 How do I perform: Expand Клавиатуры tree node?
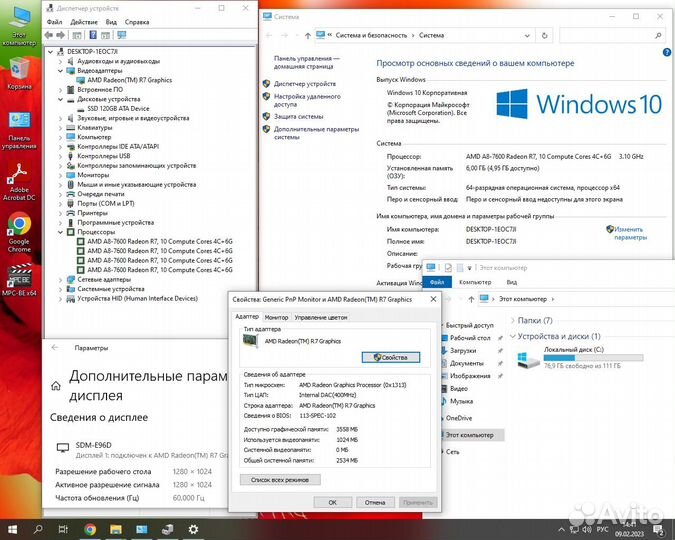coord(61,127)
